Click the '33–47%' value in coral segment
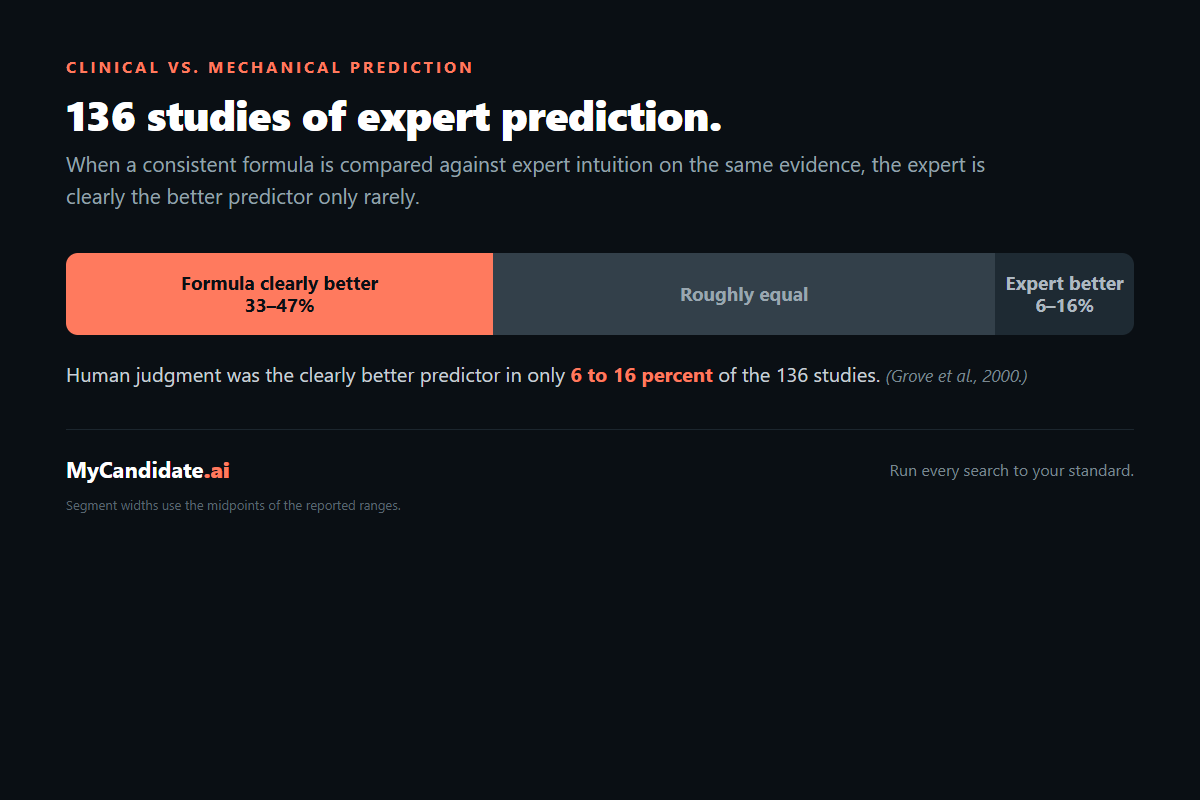This screenshot has width=1200, height=800. tap(280, 306)
